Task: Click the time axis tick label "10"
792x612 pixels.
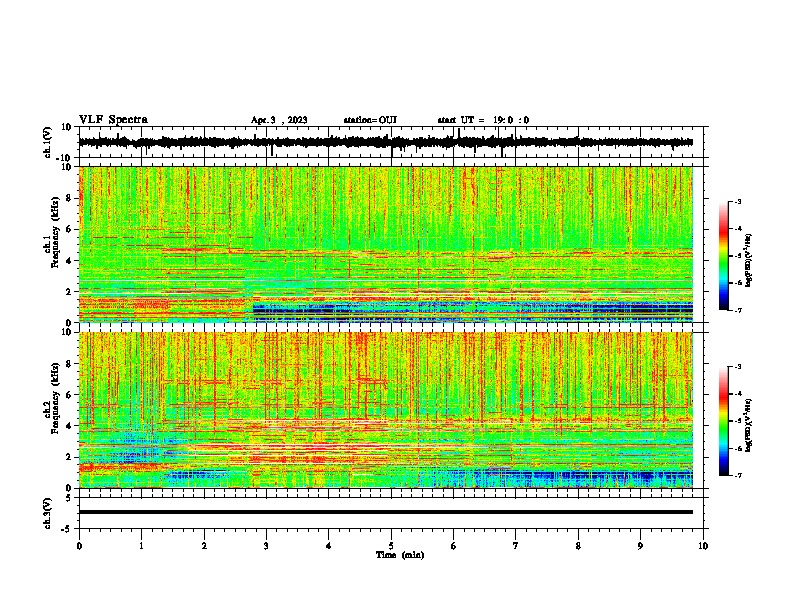Action: pyautogui.click(x=703, y=546)
